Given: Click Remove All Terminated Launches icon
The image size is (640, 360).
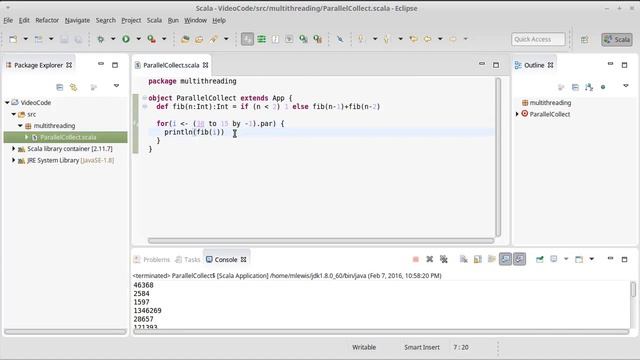Looking at the screenshot, I should tap(444, 259).
